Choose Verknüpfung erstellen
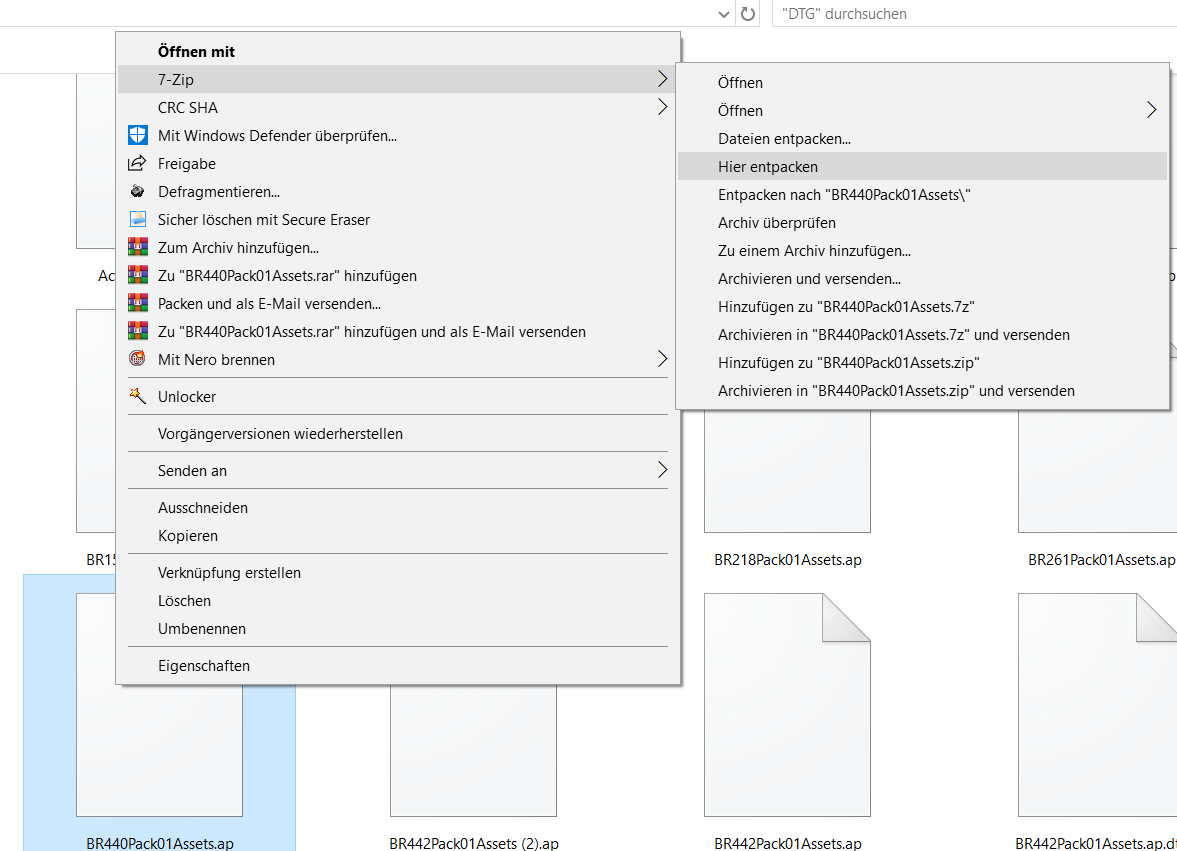The width and height of the screenshot is (1177, 851). [x=399, y=573]
